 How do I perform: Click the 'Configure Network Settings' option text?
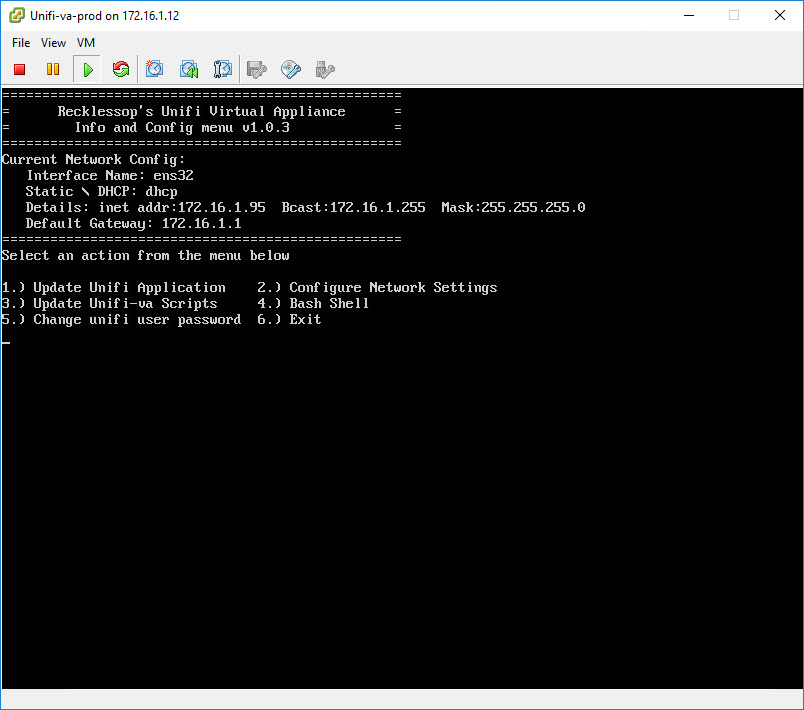393,288
